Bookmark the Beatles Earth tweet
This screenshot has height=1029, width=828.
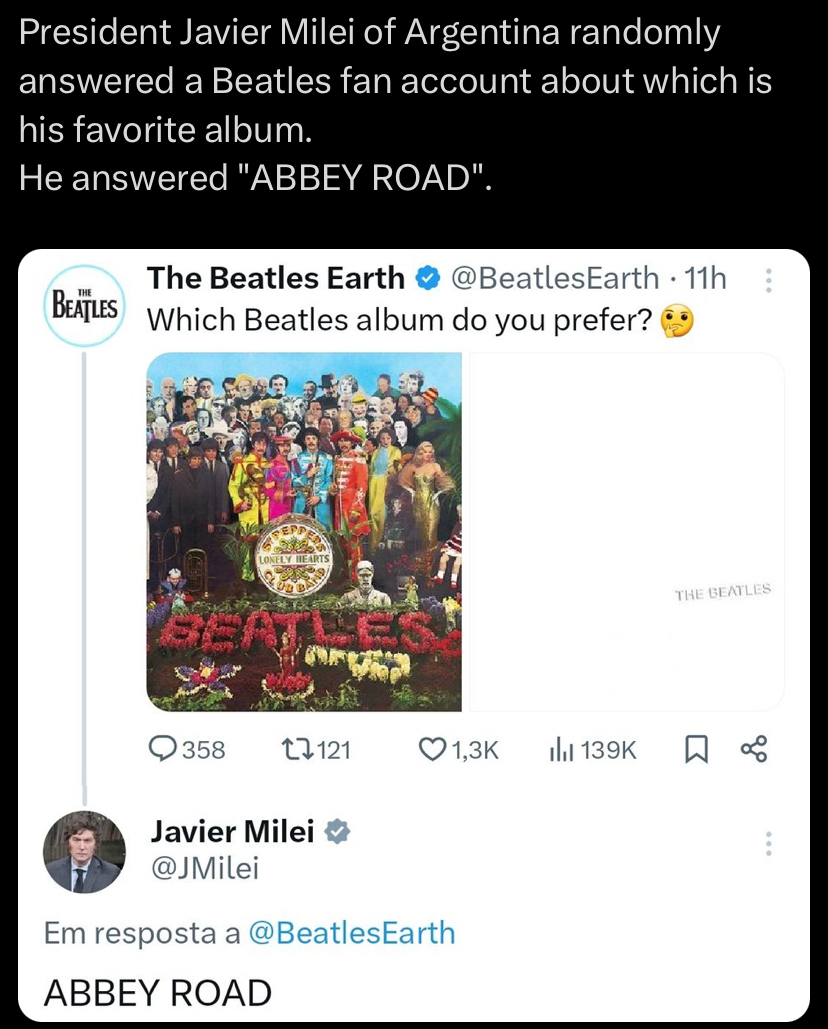[x=696, y=749]
